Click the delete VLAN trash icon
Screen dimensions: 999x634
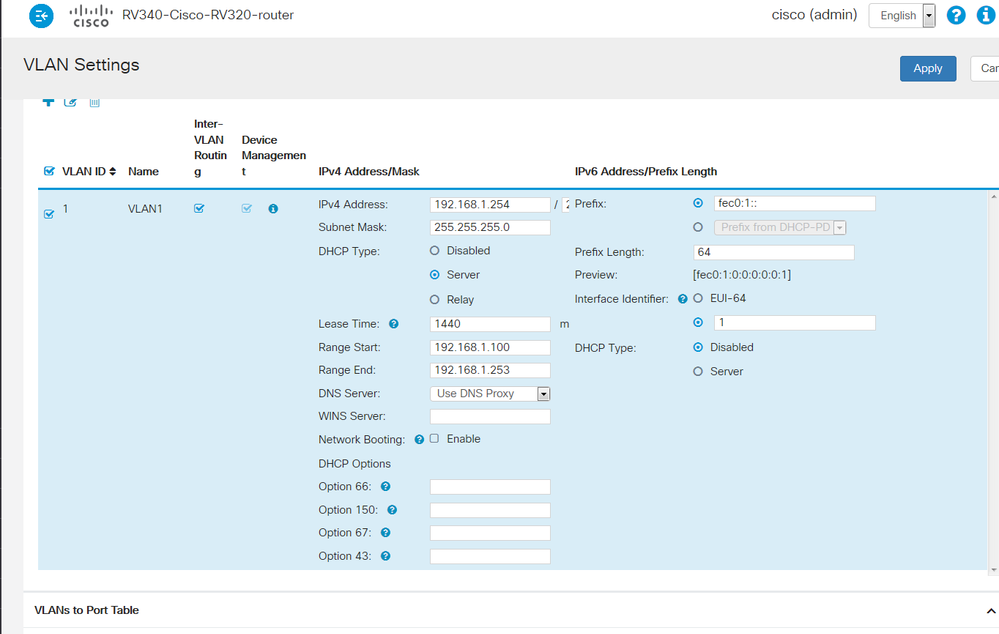(95, 103)
